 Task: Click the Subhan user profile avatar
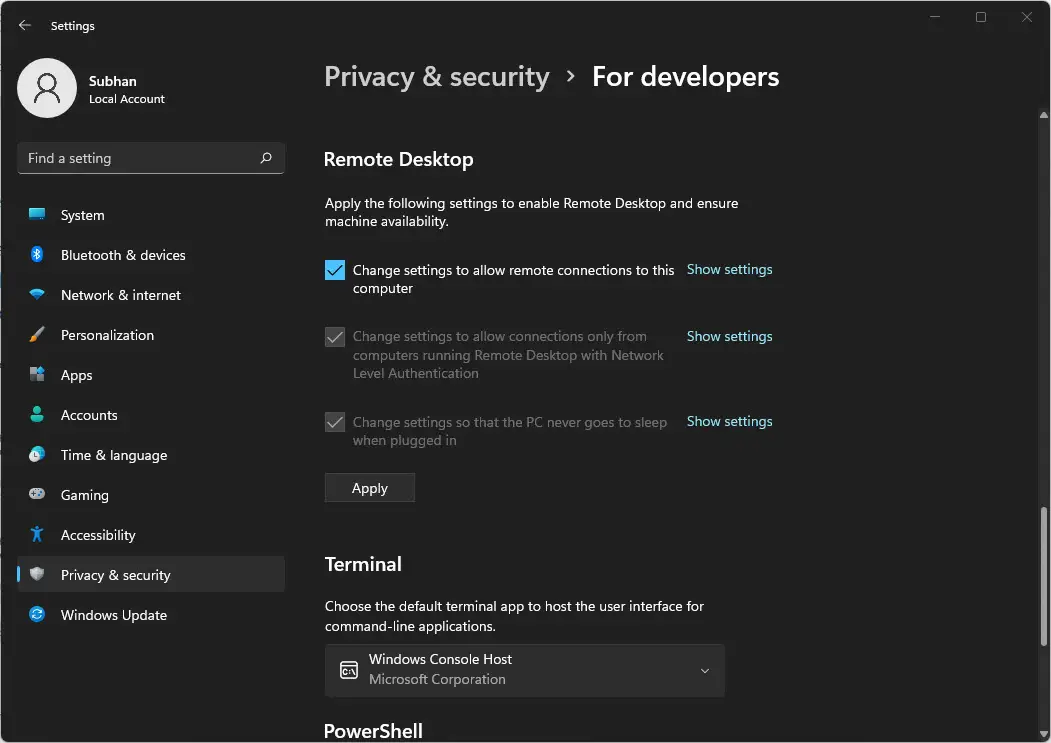pos(47,88)
